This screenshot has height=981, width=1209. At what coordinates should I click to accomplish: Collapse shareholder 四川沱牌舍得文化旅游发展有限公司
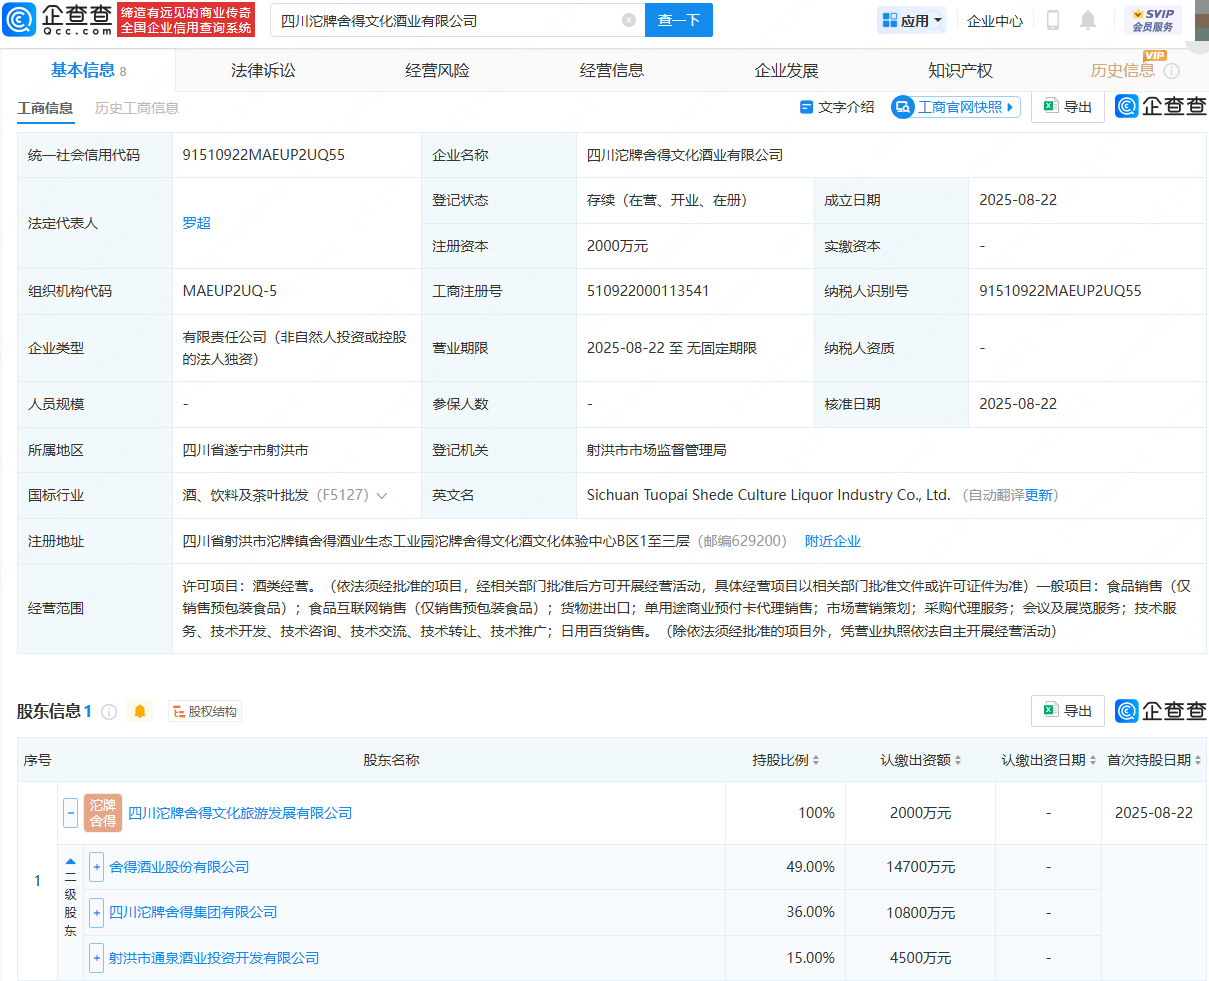70,812
